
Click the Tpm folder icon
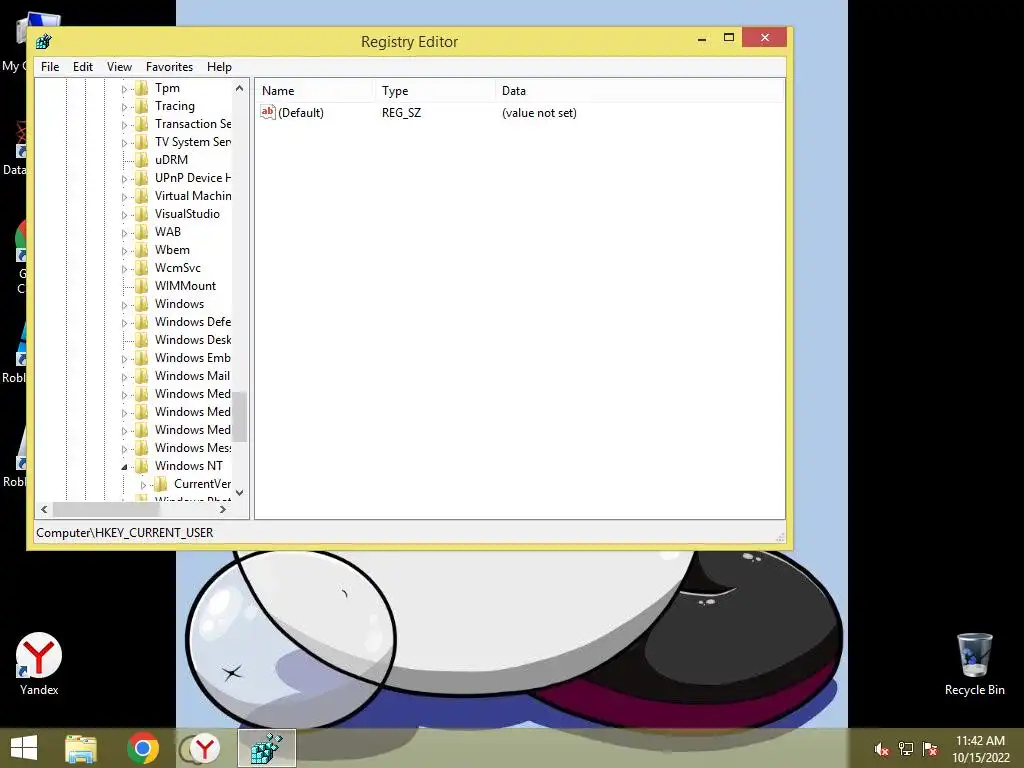pos(142,88)
